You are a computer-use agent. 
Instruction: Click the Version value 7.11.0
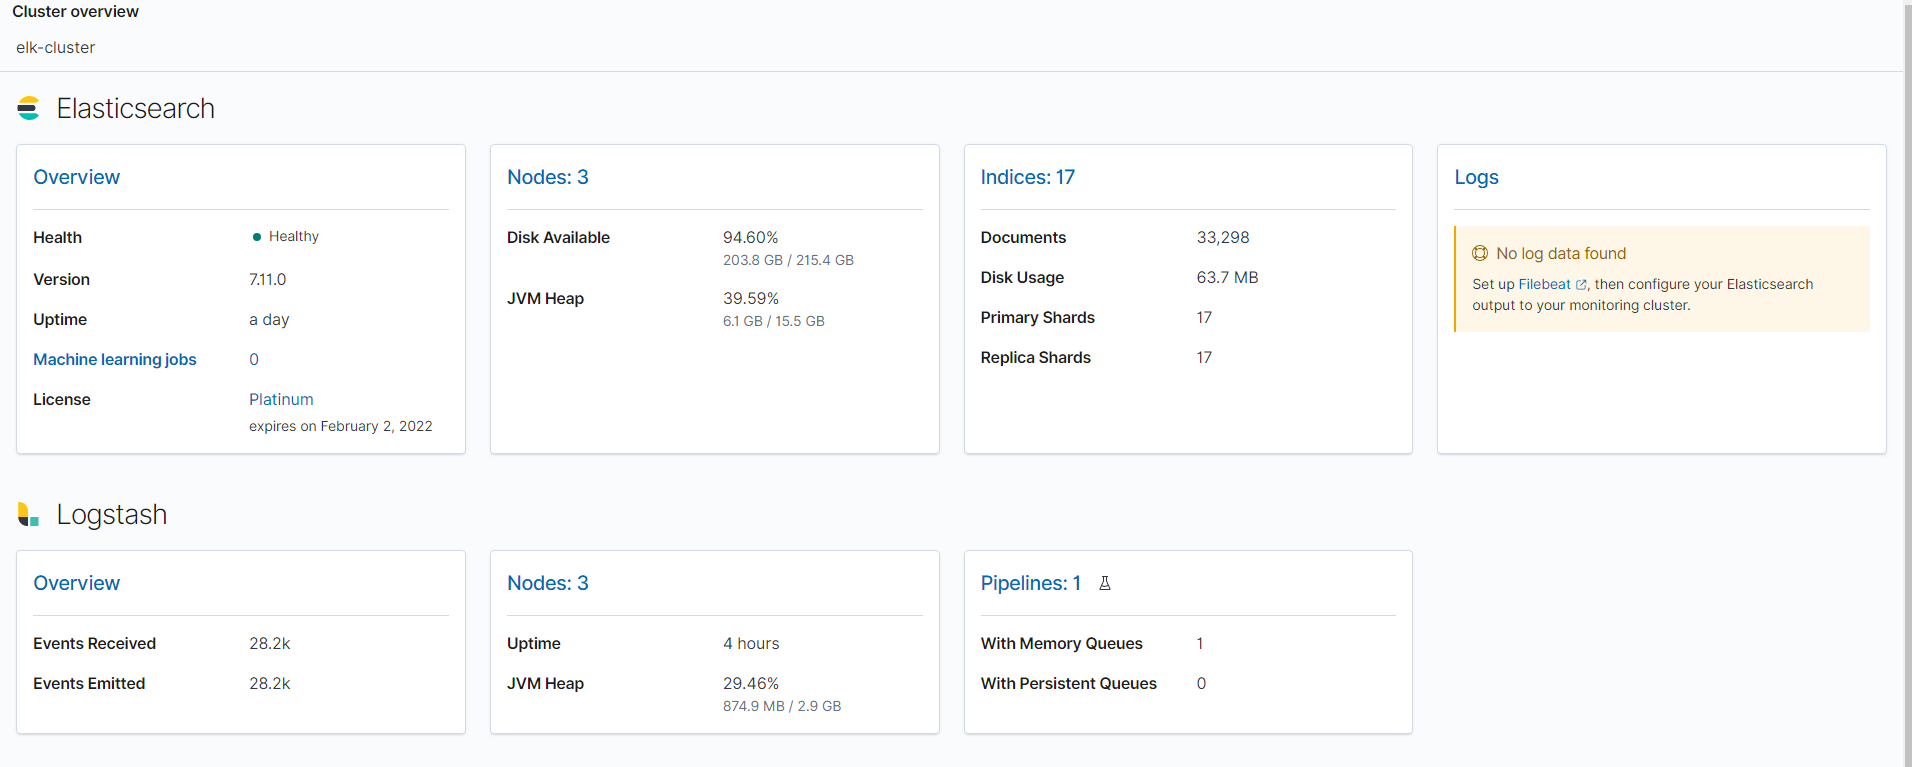pyautogui.click(x=268, y=279)
